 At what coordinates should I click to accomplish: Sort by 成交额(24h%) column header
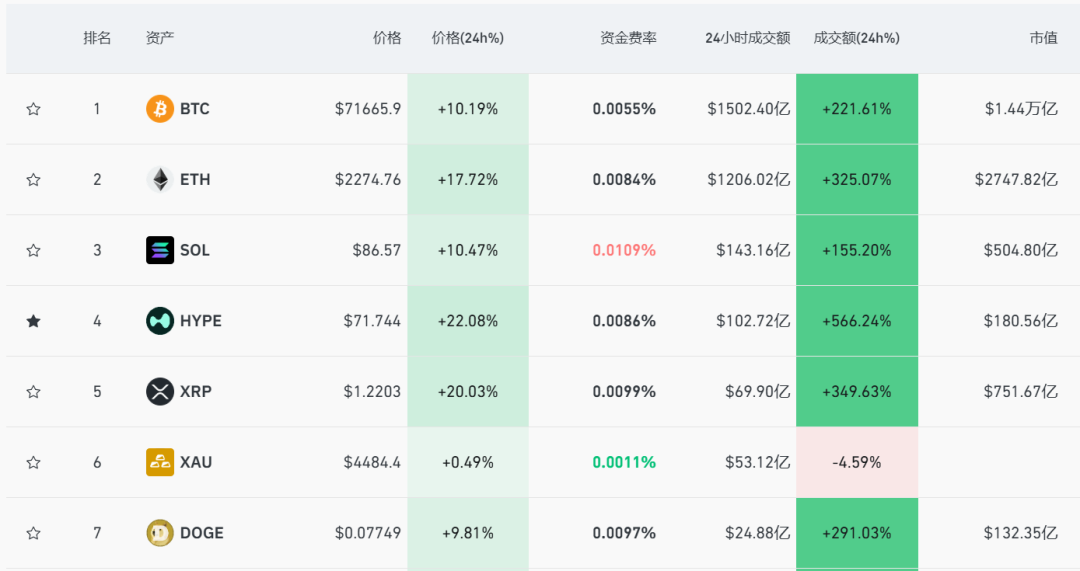(x=857, y=38)
